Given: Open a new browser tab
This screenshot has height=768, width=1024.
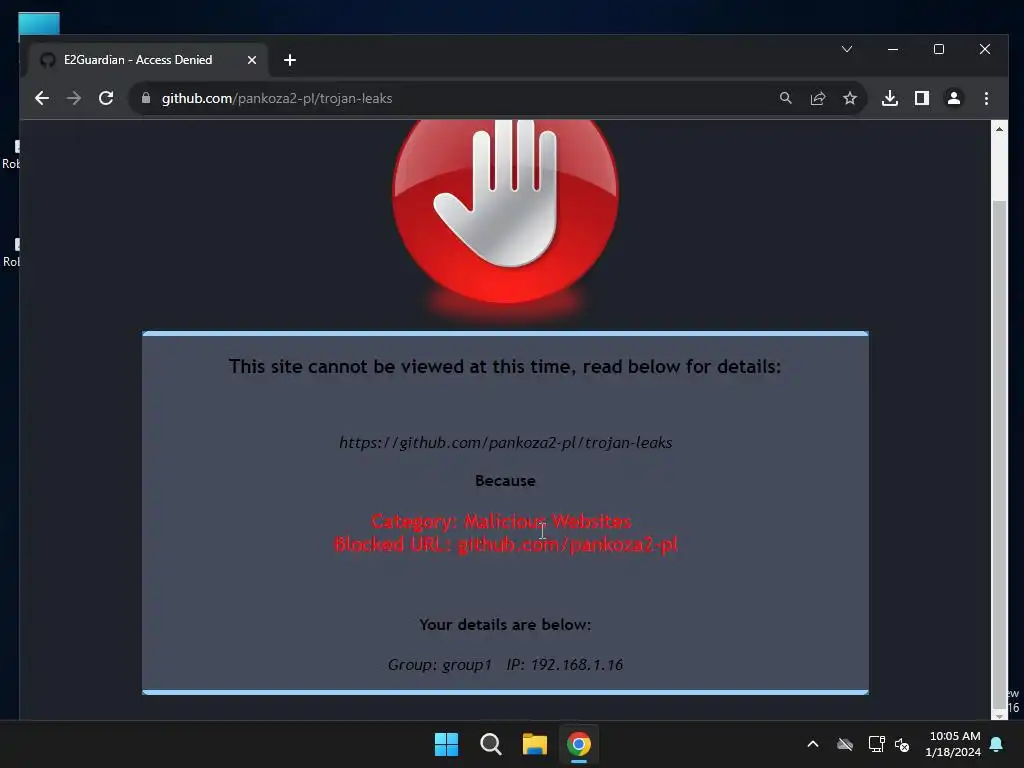Looking at the screenshot, I should 290,60.
